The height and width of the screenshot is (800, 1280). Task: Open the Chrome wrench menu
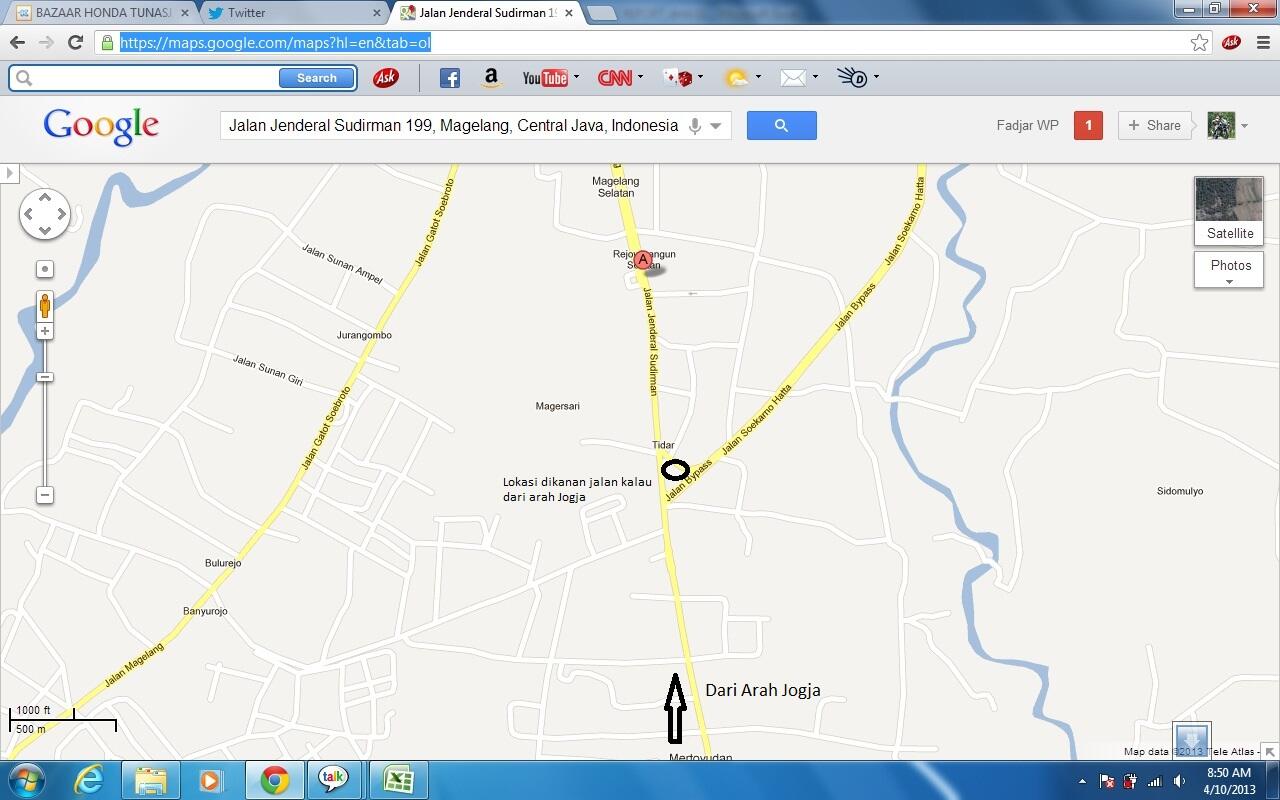tap(1262, 42)
